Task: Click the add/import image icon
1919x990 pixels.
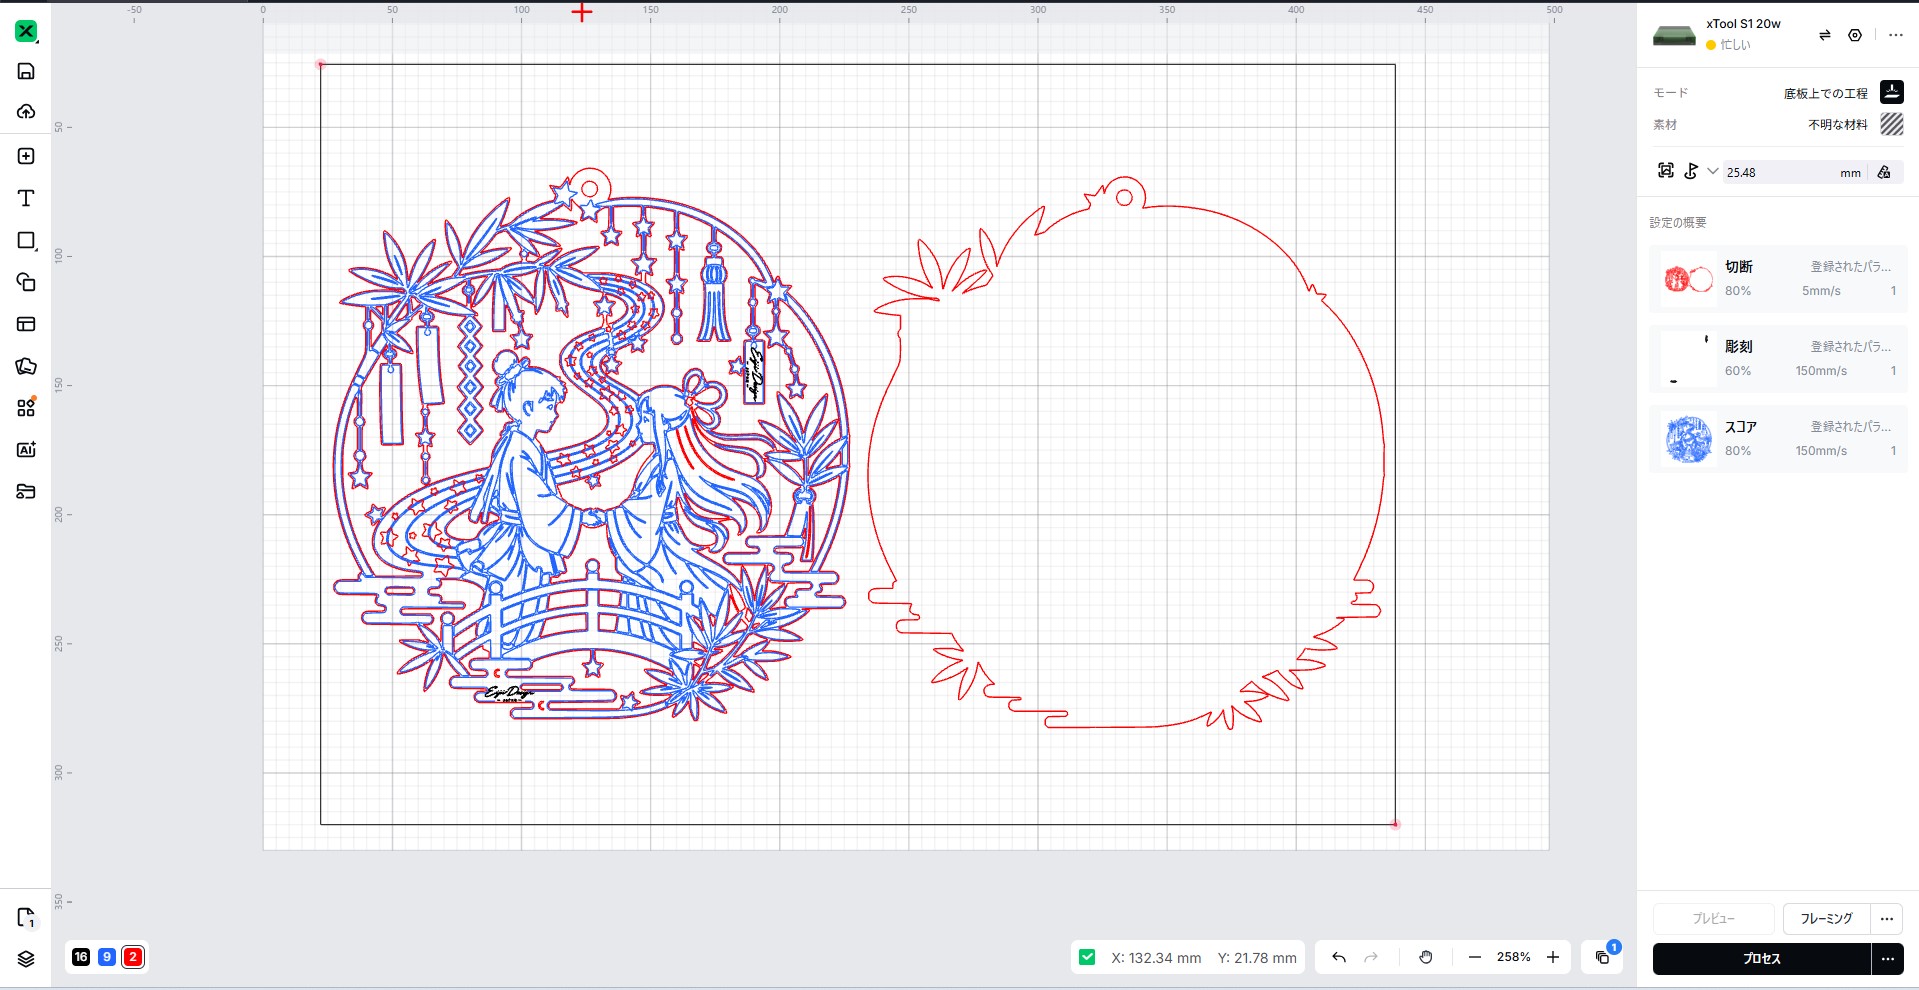Action: click(x=26, y=156)
